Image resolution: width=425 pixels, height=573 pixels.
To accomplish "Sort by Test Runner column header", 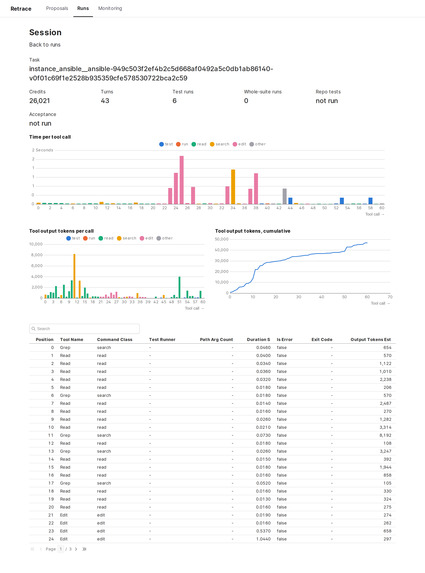I will point(162,339).
